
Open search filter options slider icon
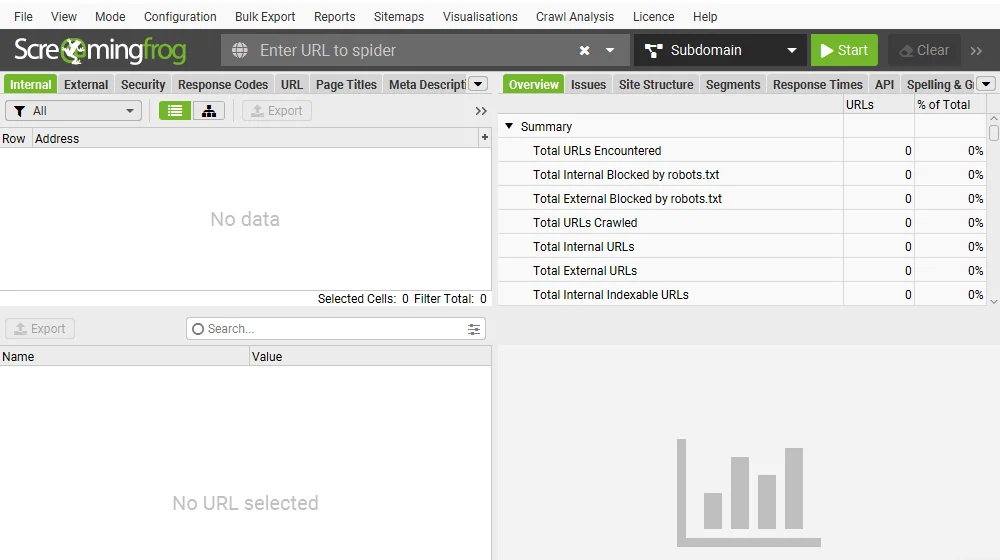tap(474, 329)
